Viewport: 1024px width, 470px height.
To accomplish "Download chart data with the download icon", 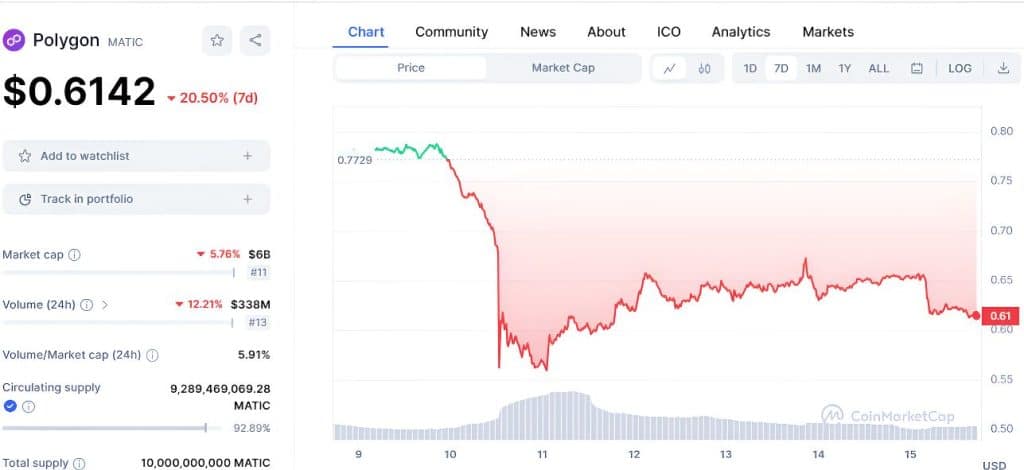I will (1003, 69).
